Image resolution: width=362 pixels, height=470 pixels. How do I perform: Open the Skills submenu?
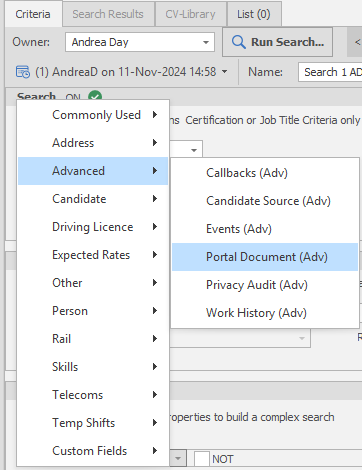point(93,367)
